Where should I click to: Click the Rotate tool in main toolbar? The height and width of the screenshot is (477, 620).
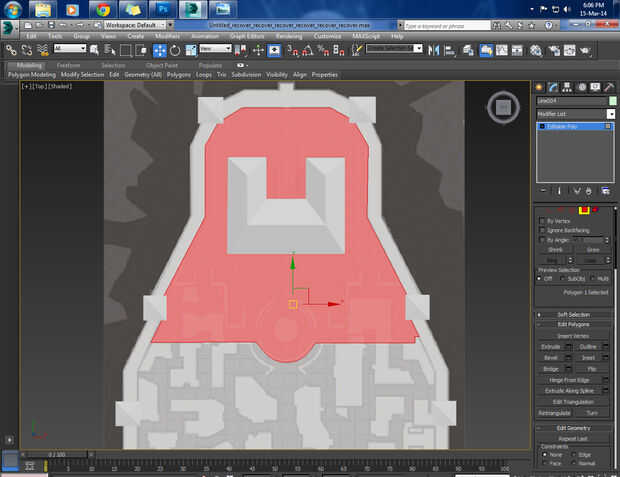(176, 49)
